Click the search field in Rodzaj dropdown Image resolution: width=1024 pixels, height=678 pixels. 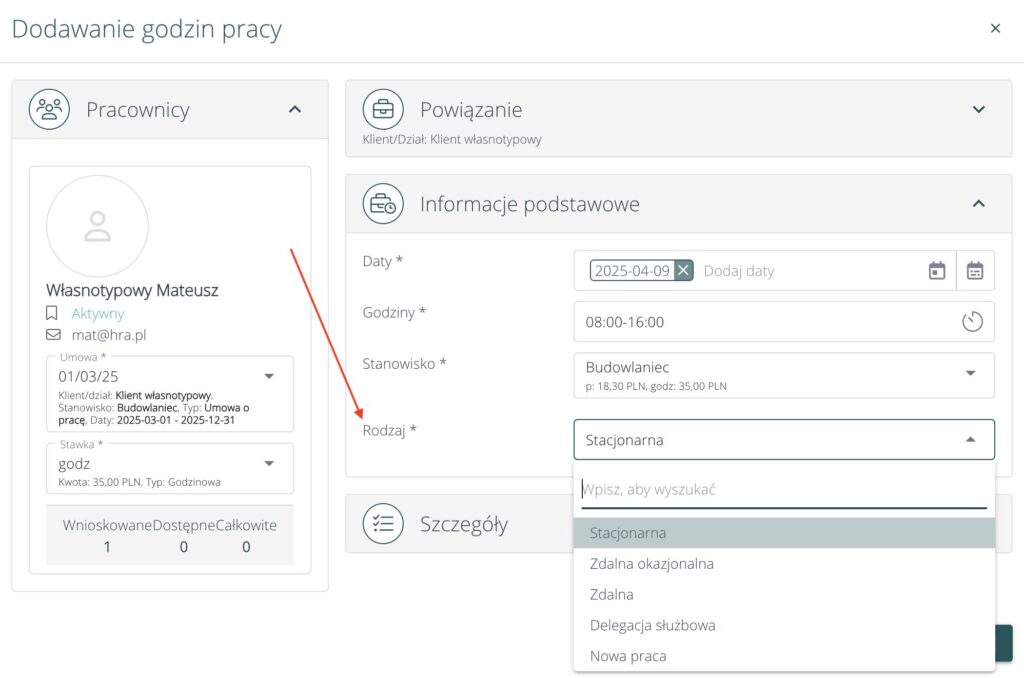[x=783, y=490]
